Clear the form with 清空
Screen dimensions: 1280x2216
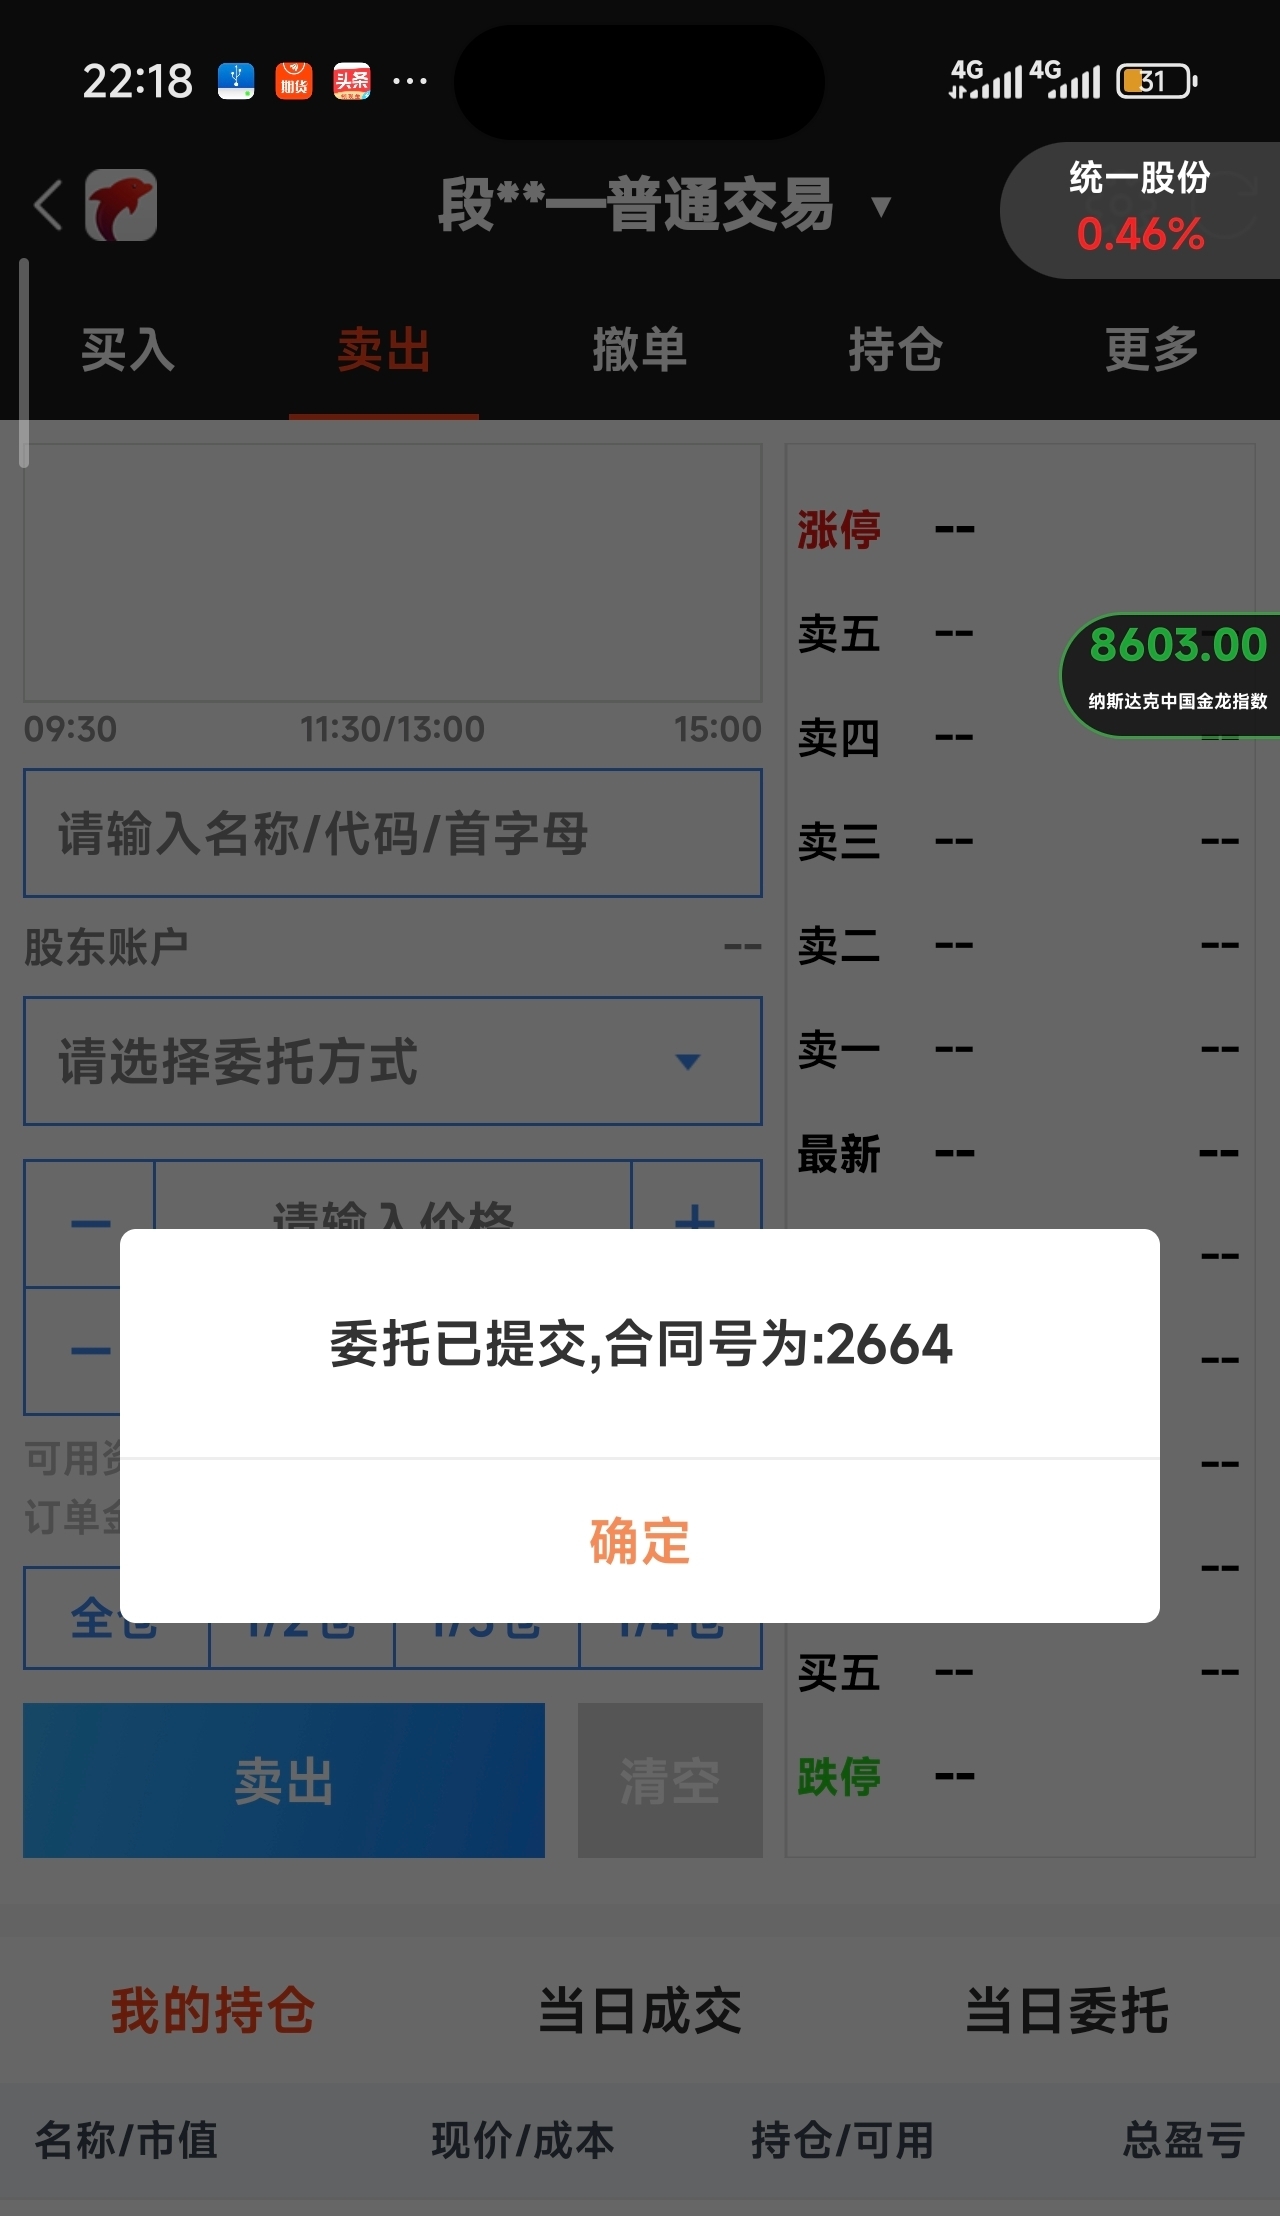[x=670, y=1780]
